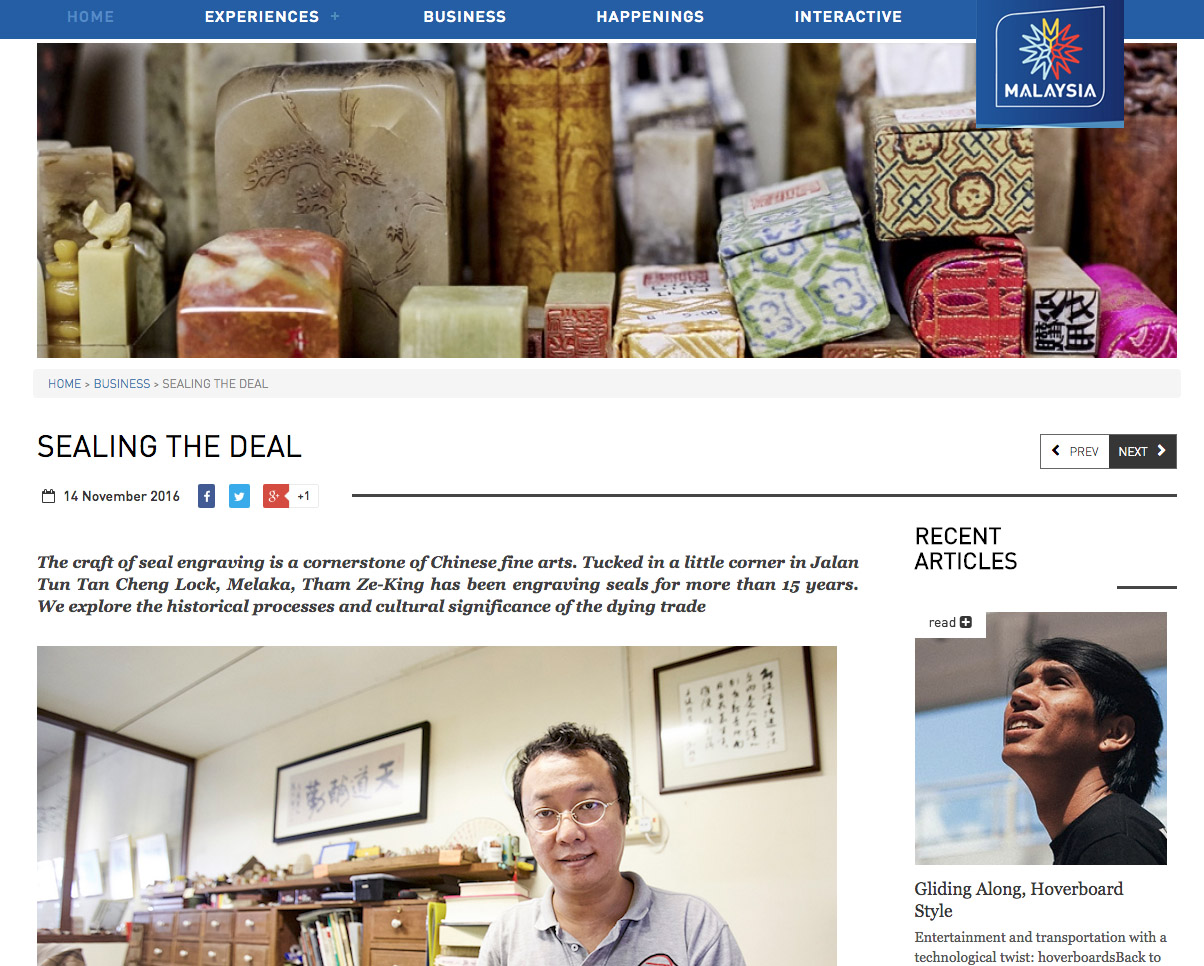Go to the previous article with PREV
The height and width of the screenshot is (966, 1204).
point(1075,451)
